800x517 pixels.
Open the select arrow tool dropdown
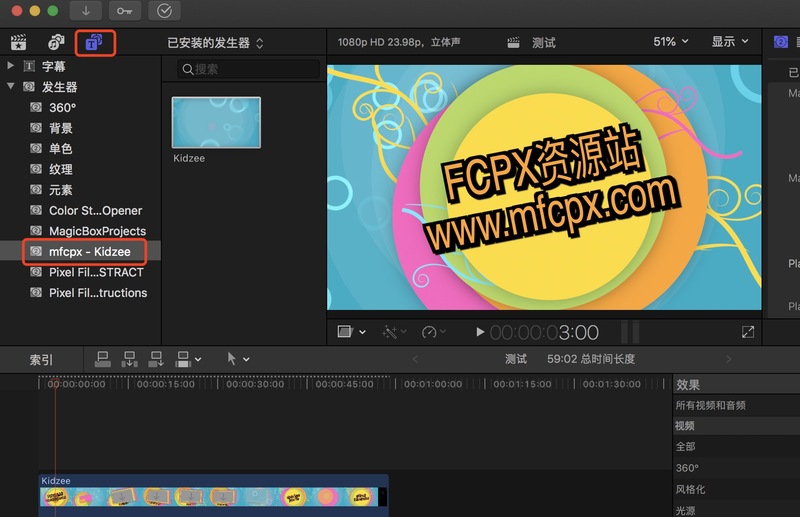click(x=238, y=359)
